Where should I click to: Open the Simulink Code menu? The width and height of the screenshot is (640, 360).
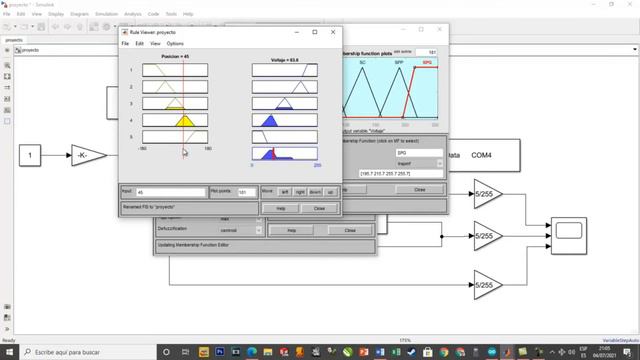click(x=153, y=14)
